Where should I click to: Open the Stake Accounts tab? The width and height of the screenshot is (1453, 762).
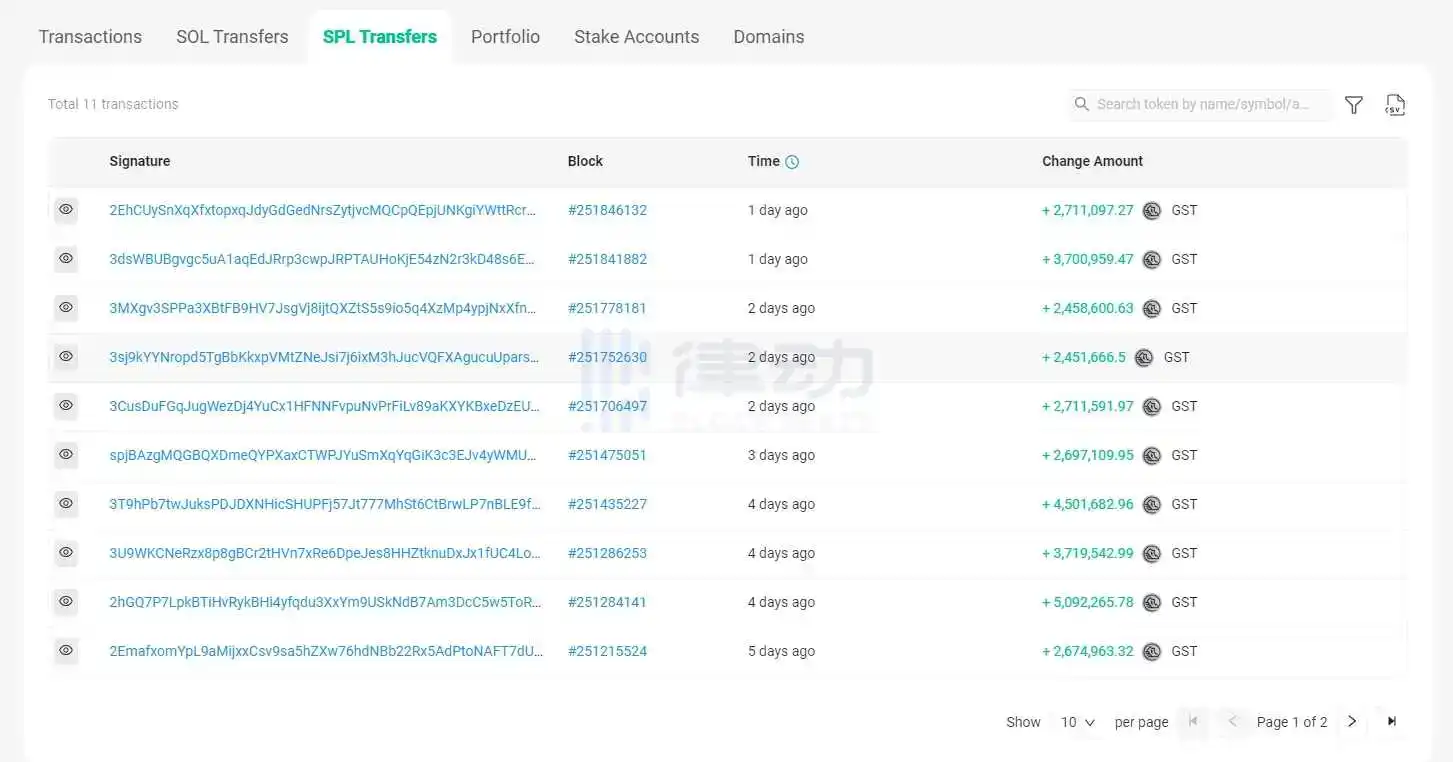[x=636, y=37]
